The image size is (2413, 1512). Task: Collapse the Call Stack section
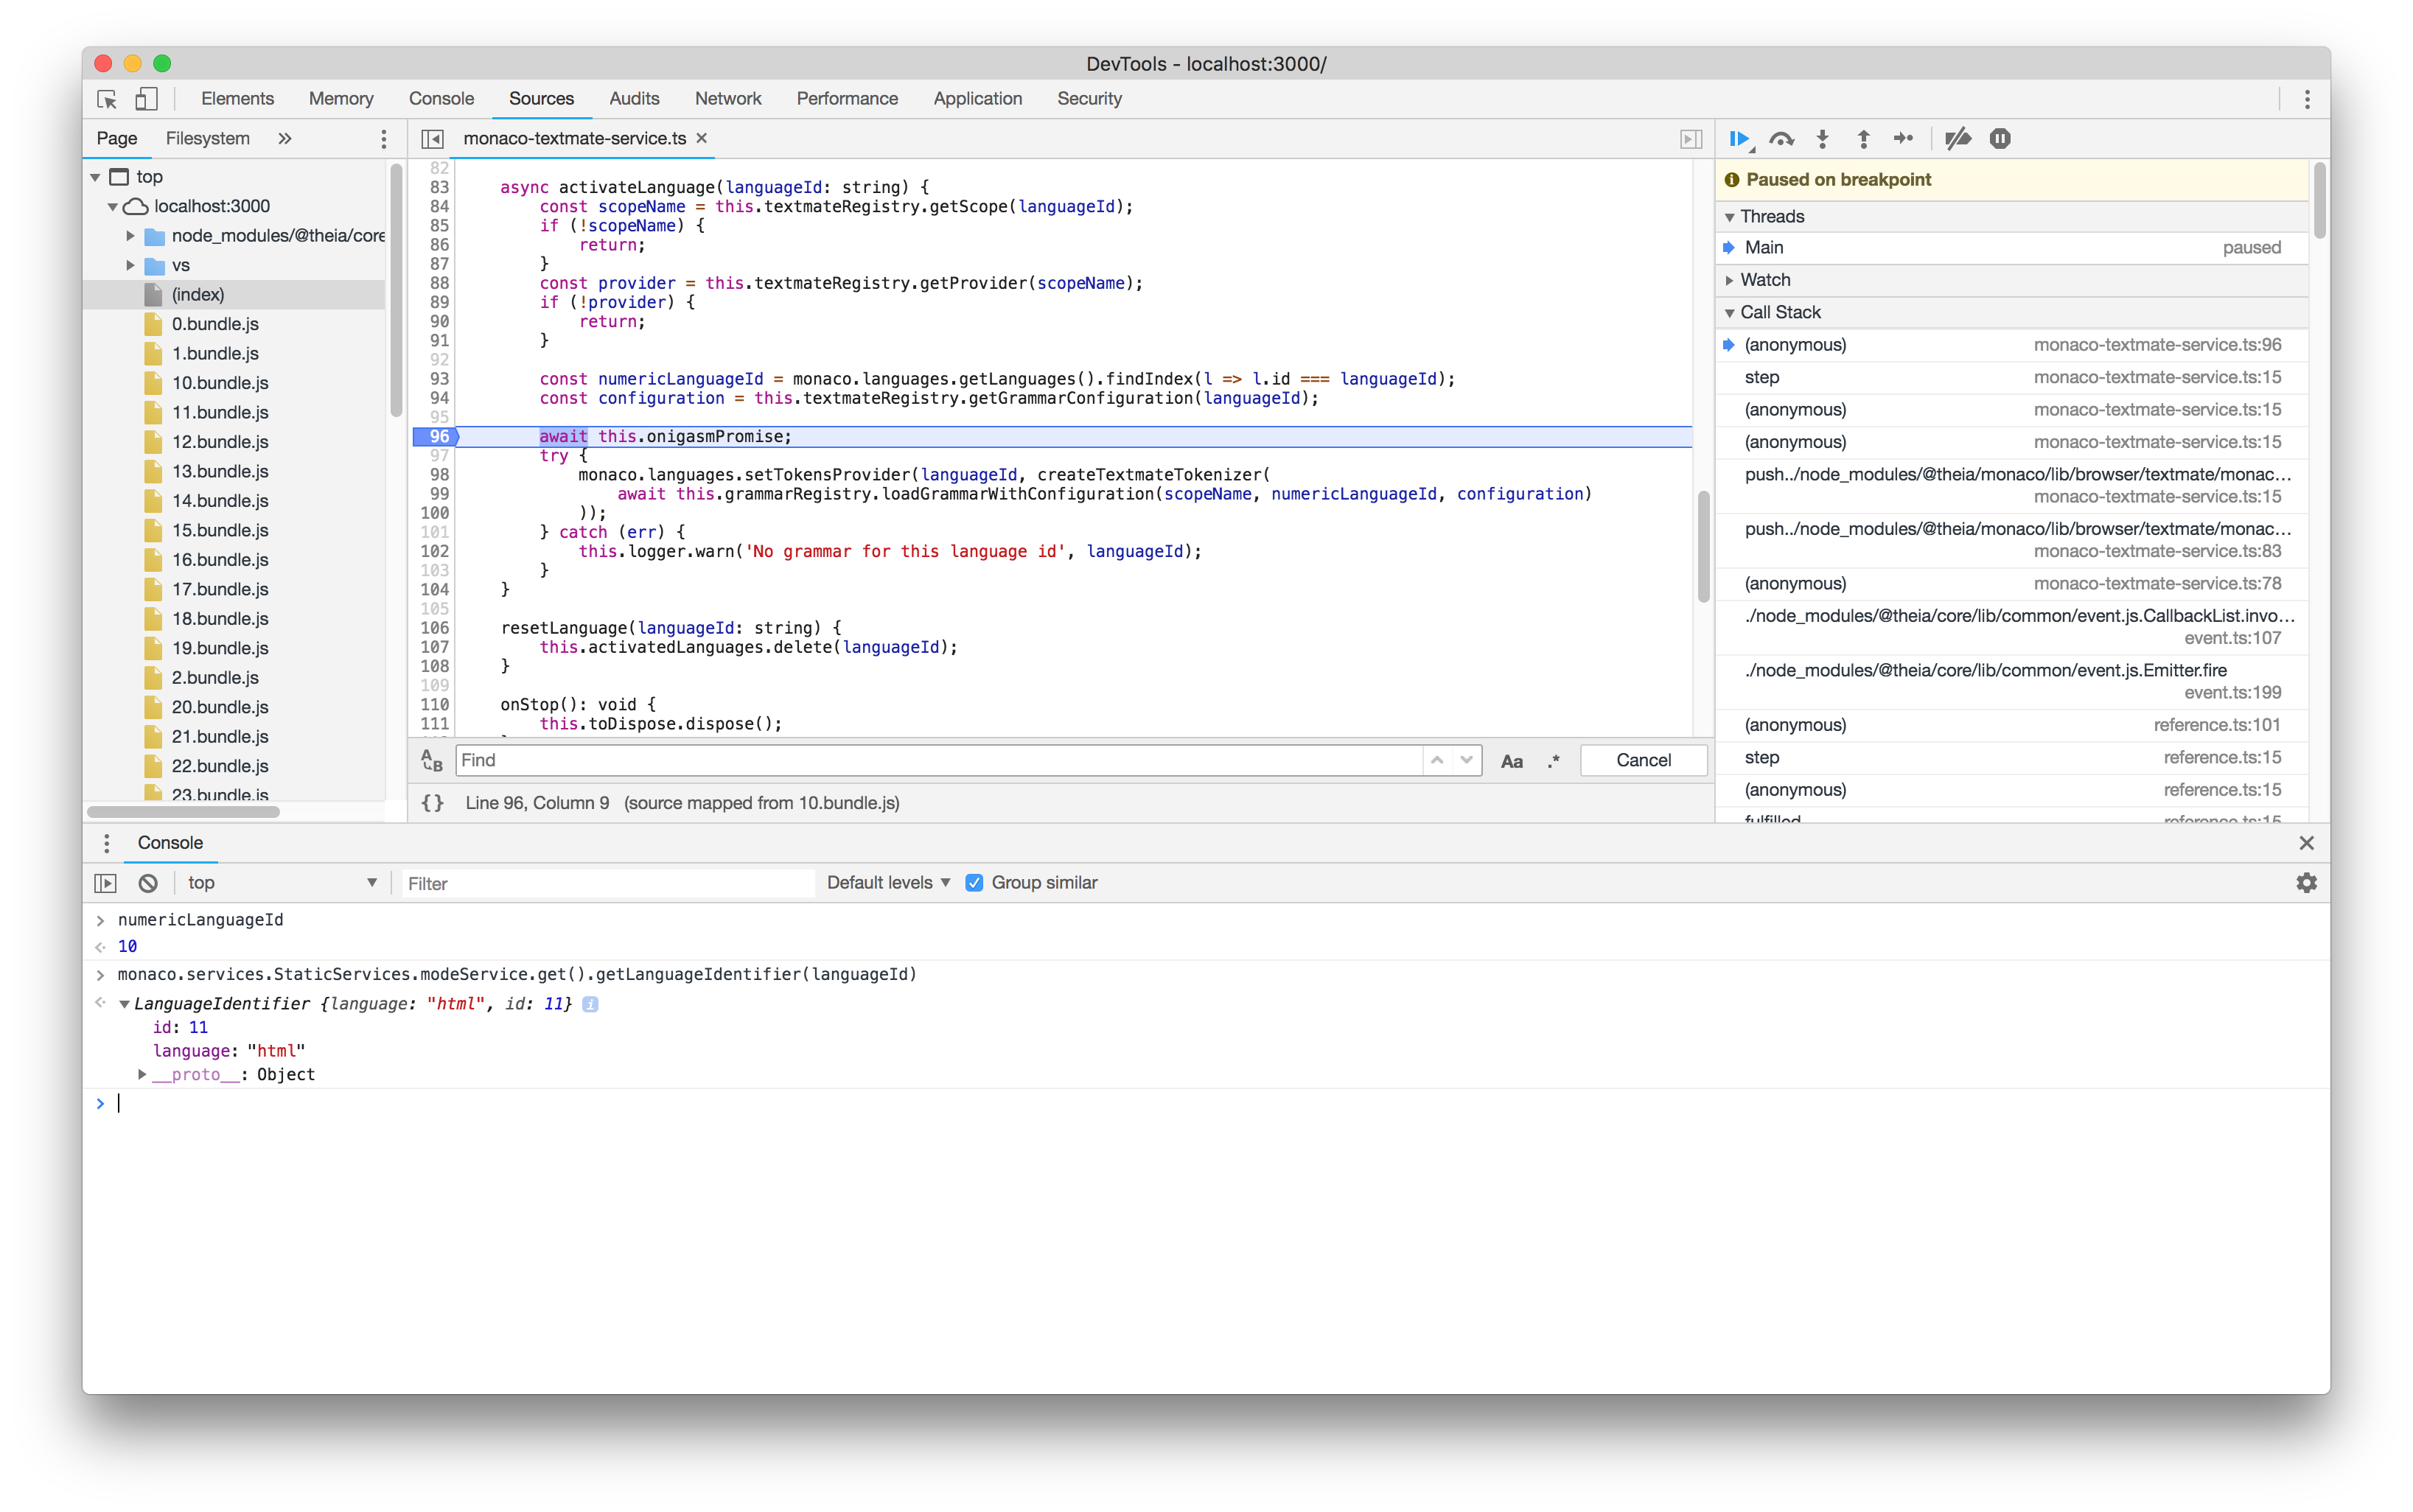1731,312
